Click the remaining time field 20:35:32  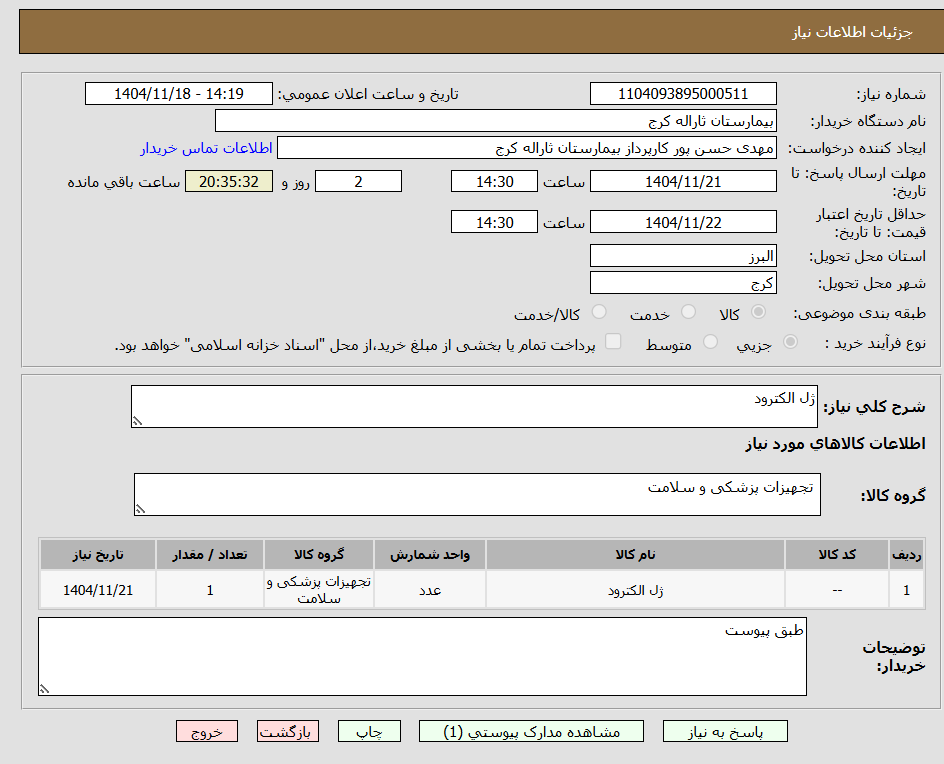(x=229, y=181)
